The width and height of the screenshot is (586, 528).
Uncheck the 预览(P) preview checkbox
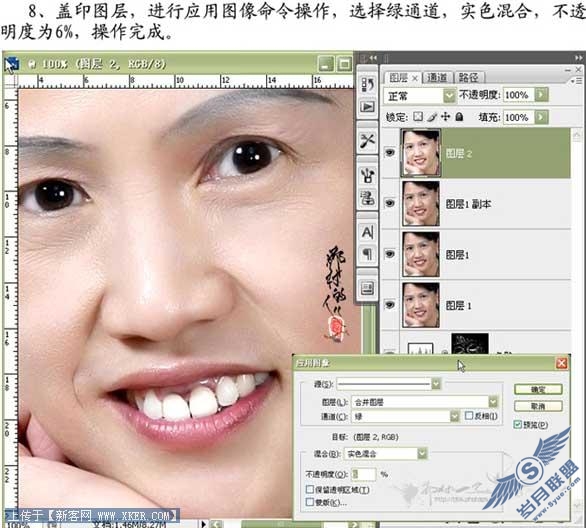[x=518, y=424]
